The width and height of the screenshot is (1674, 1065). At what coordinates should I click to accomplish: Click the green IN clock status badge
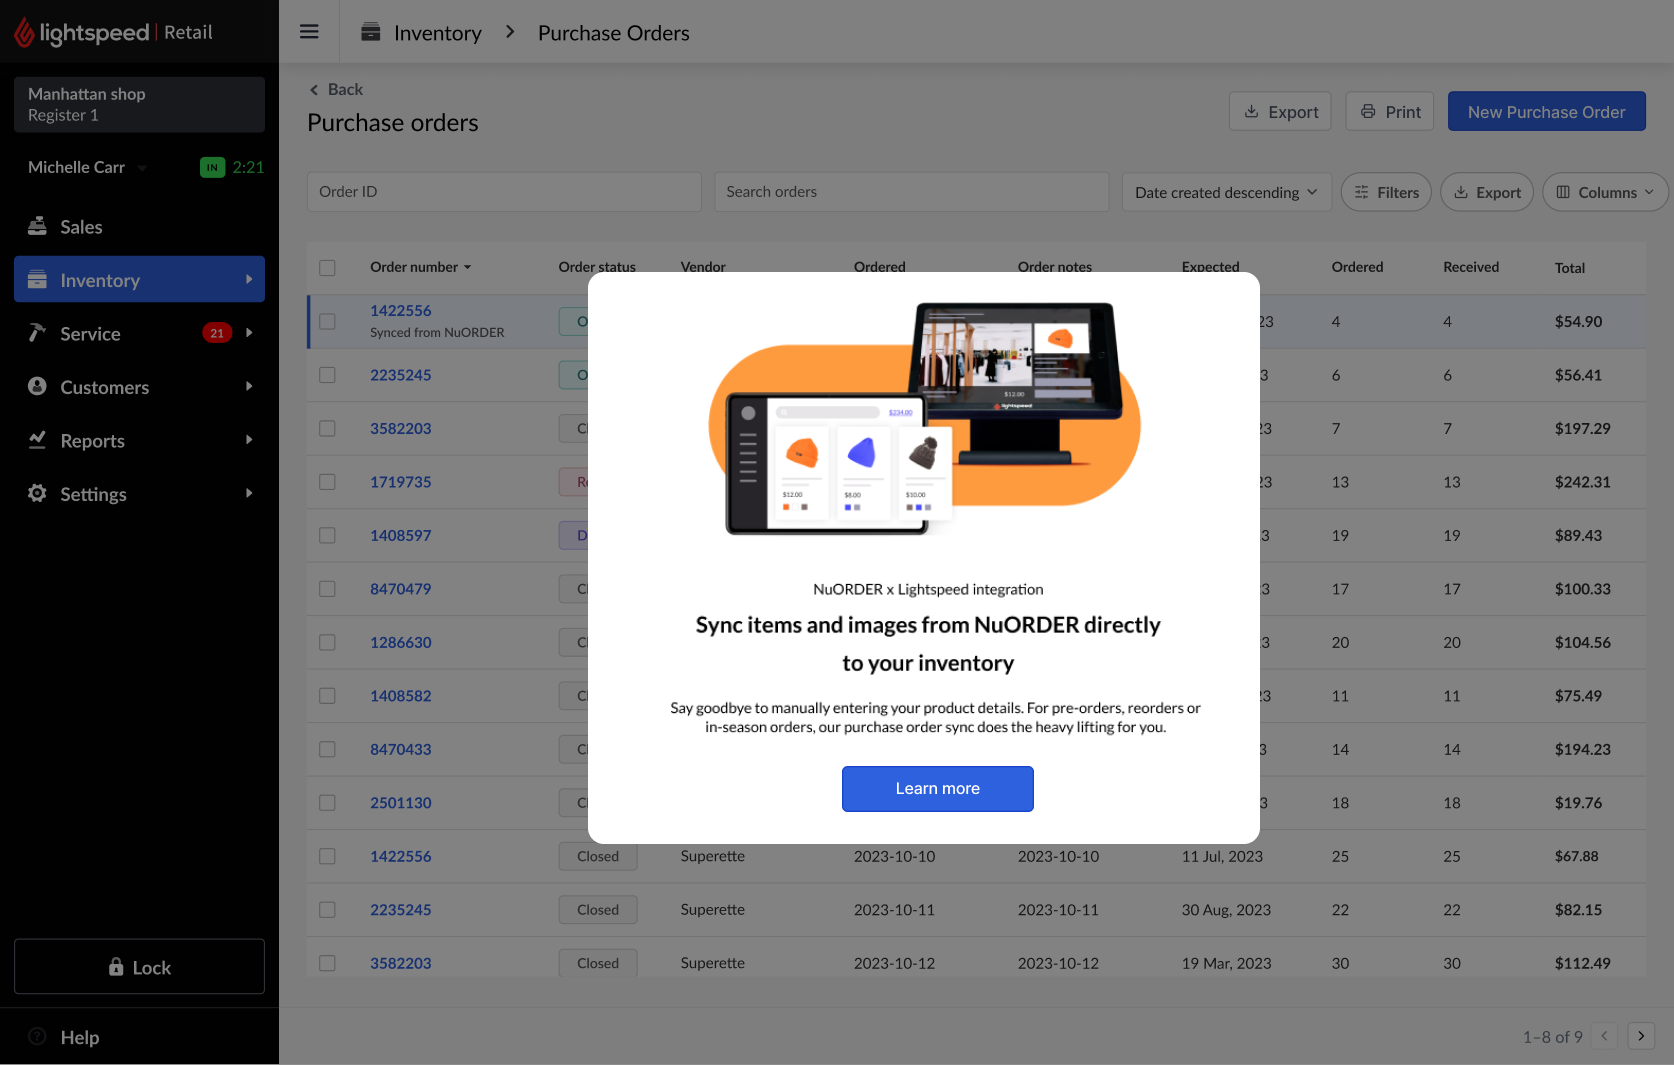(x=212, y=167)
